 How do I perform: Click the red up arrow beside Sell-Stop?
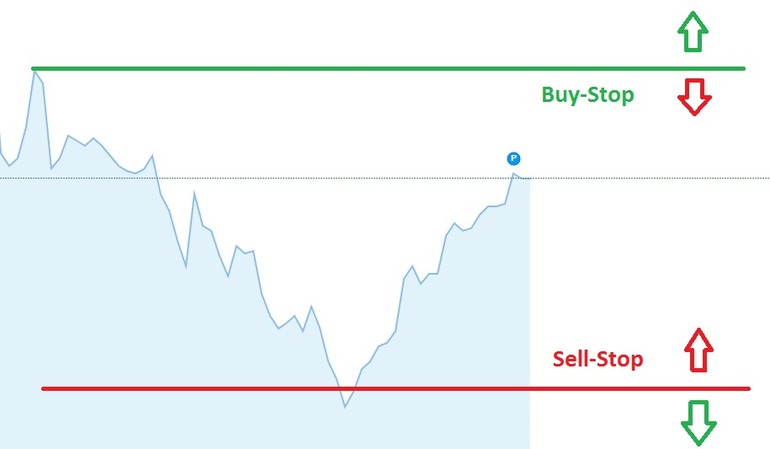[698, 350]
